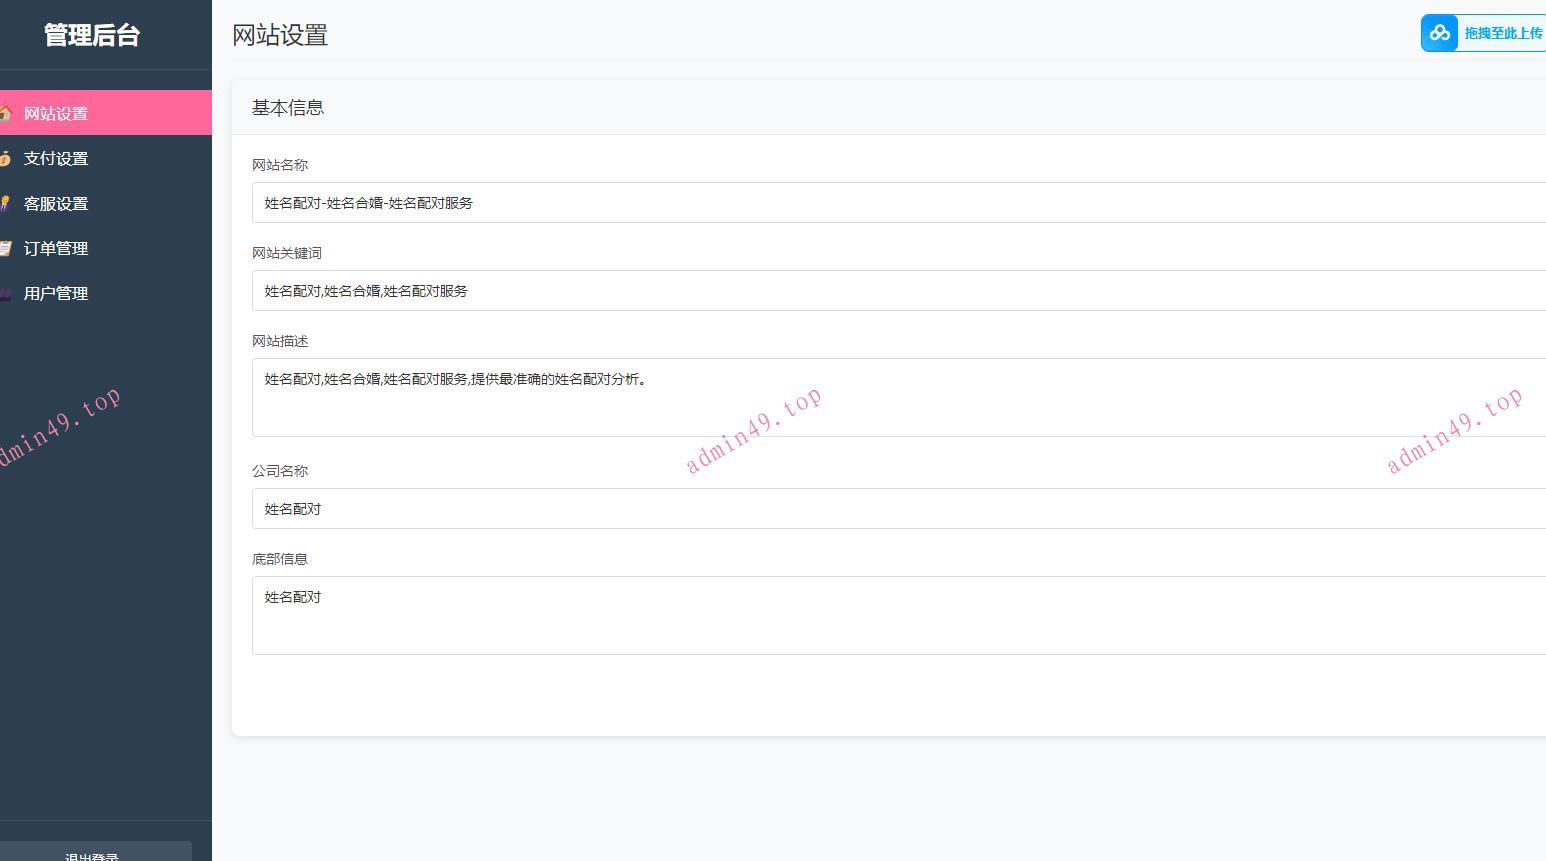1546x861 pixels.
Task: Click the 拖拽至此上传 upload text
Action: click(1503, 33)
